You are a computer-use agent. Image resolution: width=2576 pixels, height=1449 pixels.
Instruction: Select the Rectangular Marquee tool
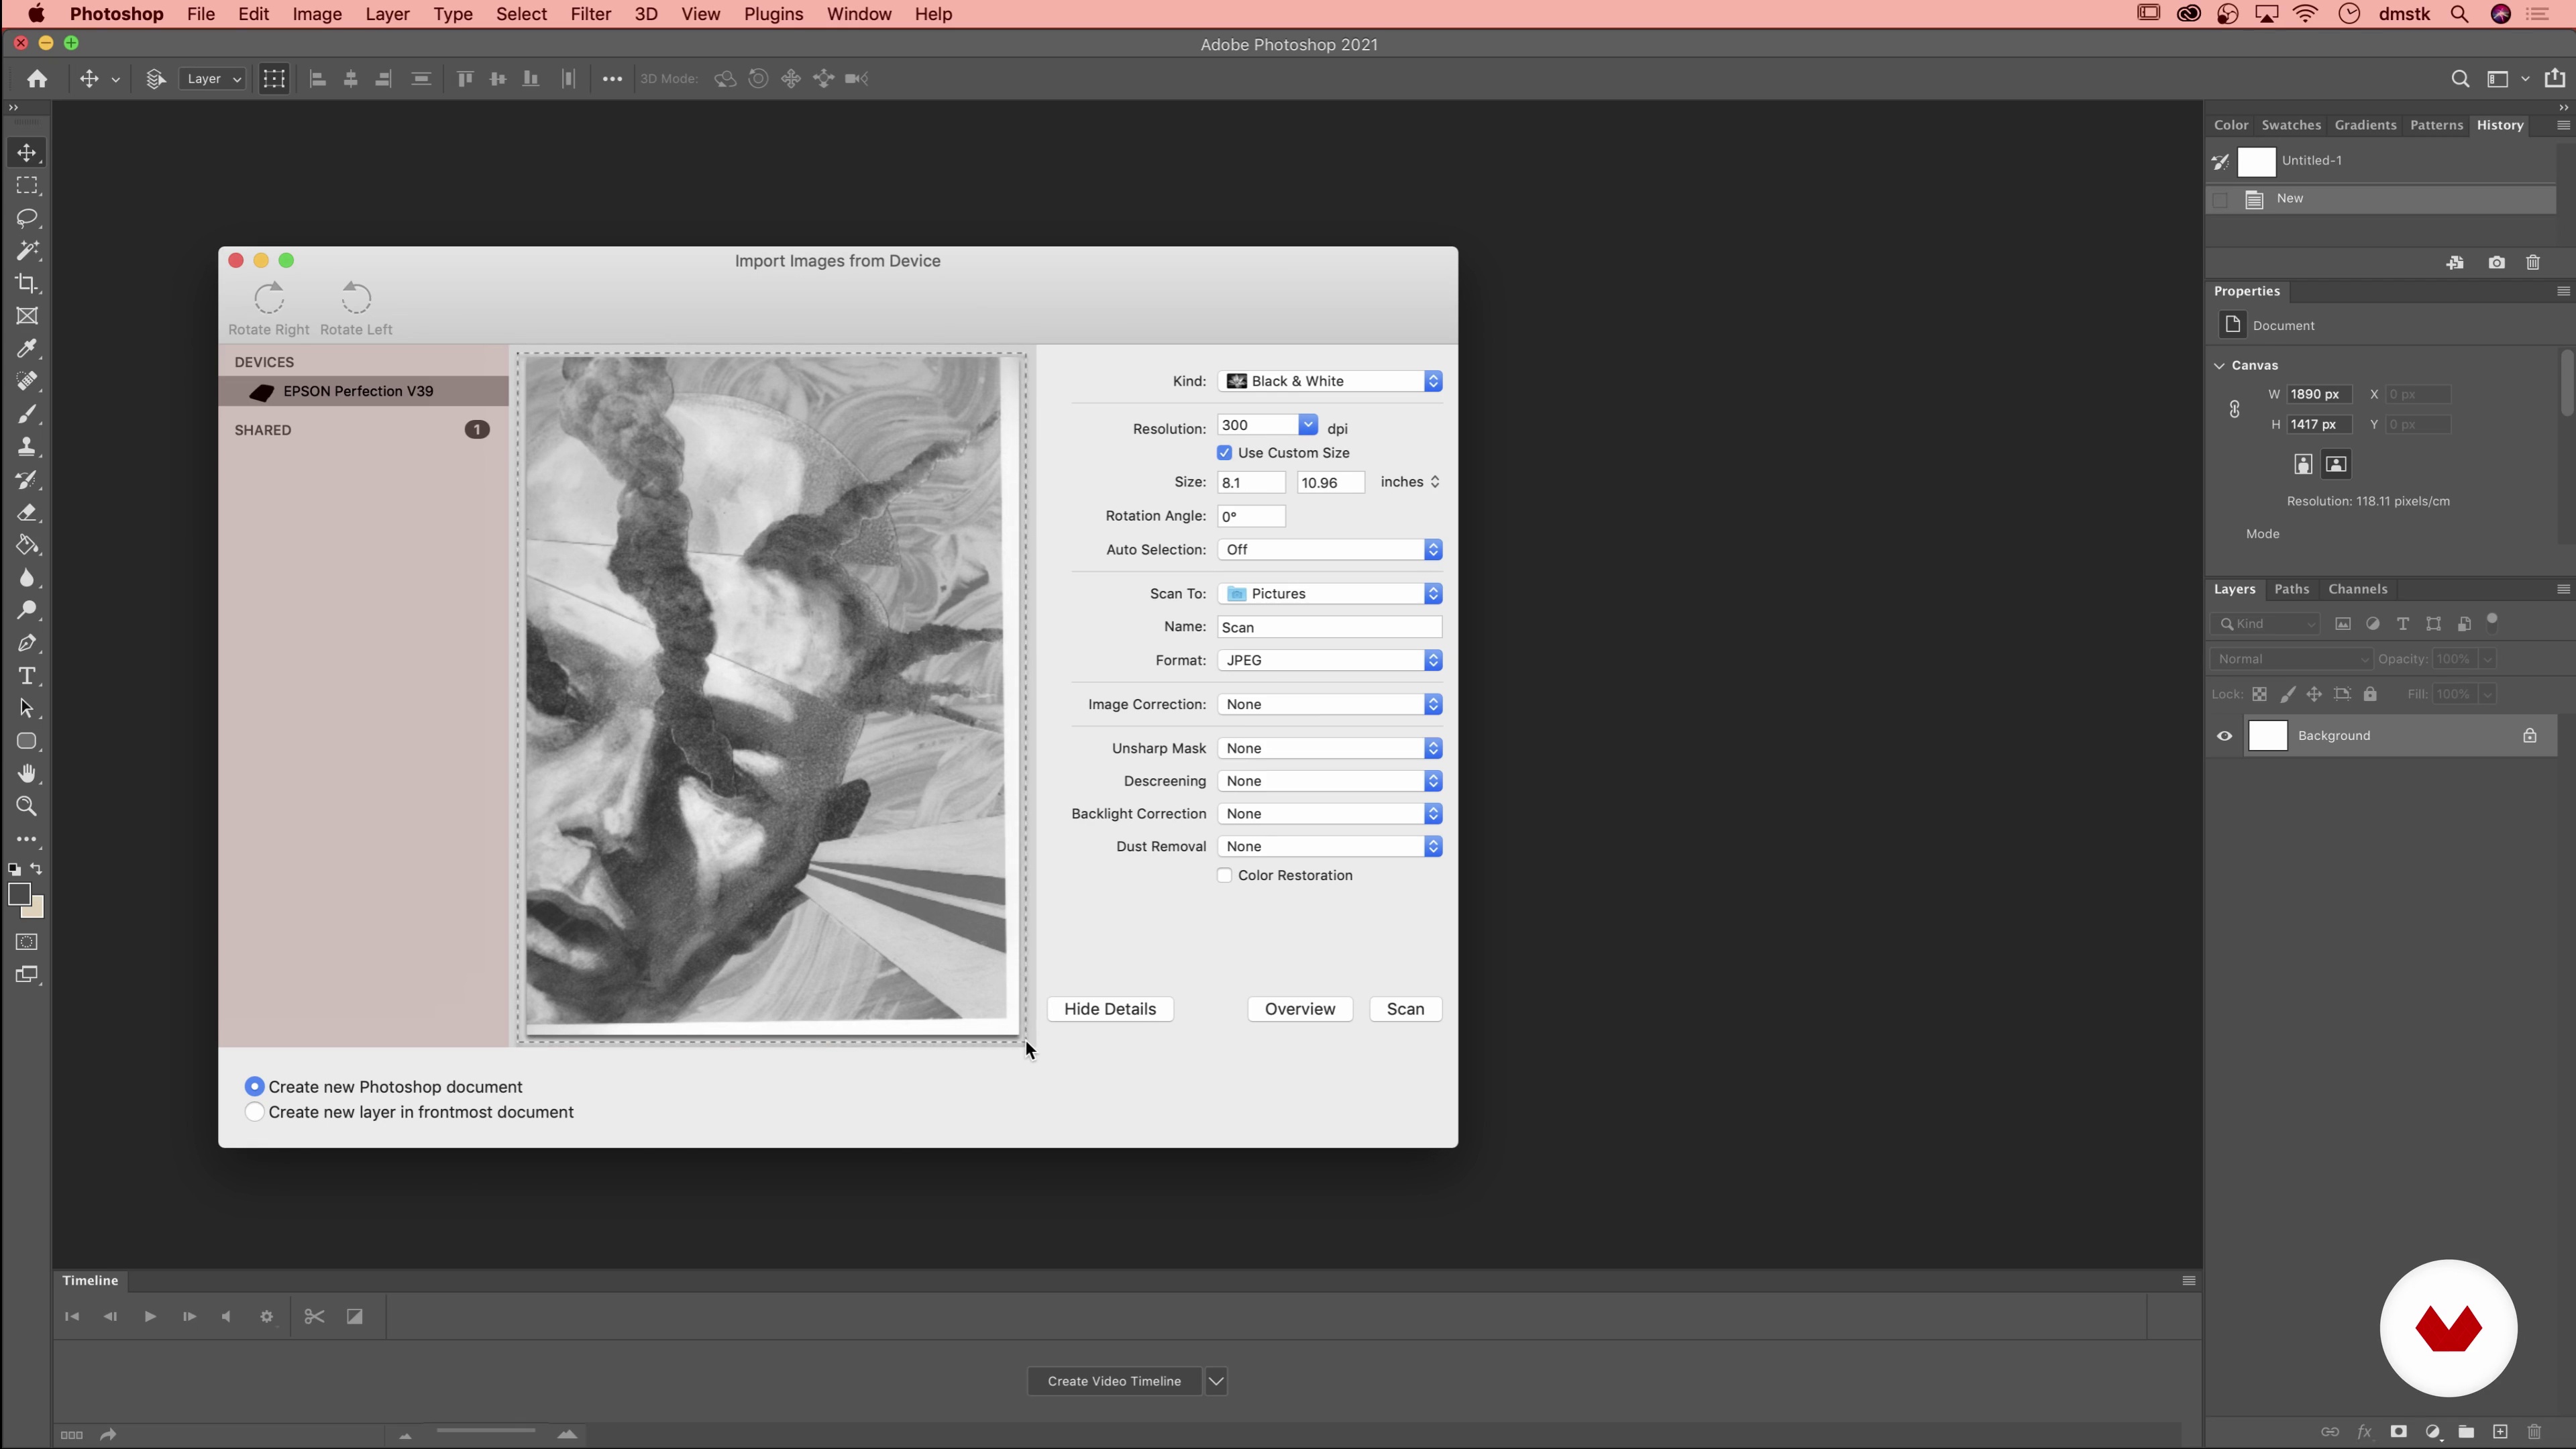[x=27, y=186]
